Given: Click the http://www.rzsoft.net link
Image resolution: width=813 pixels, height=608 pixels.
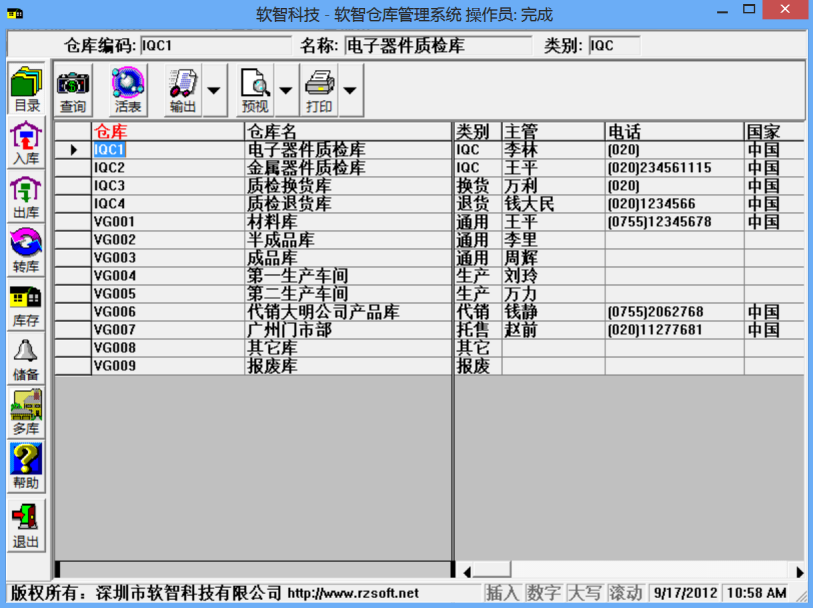Looking at the screenshot, I should point(353,593).
